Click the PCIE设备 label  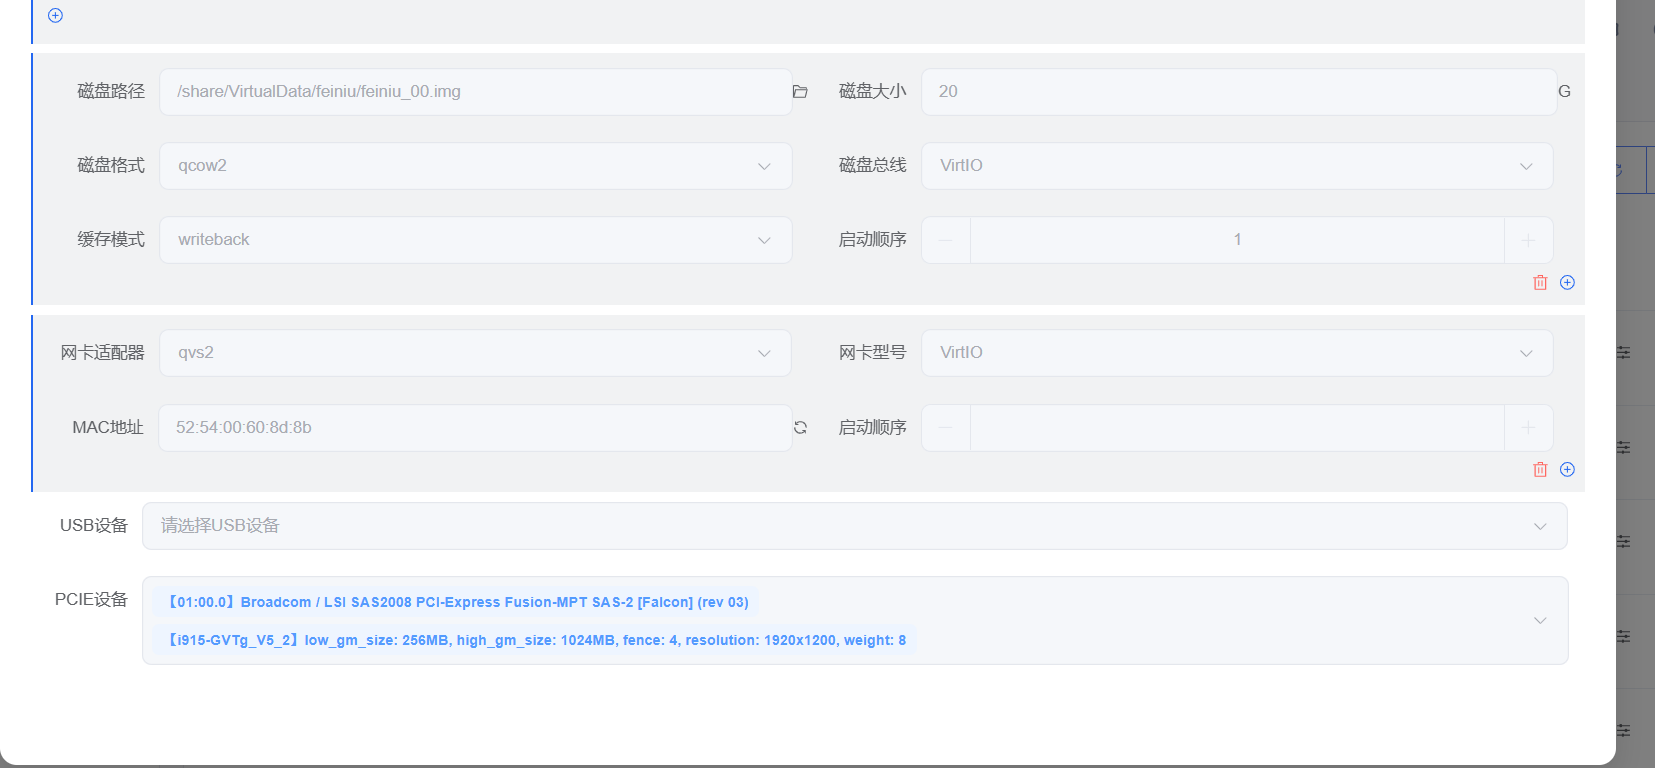pos(91,600)
